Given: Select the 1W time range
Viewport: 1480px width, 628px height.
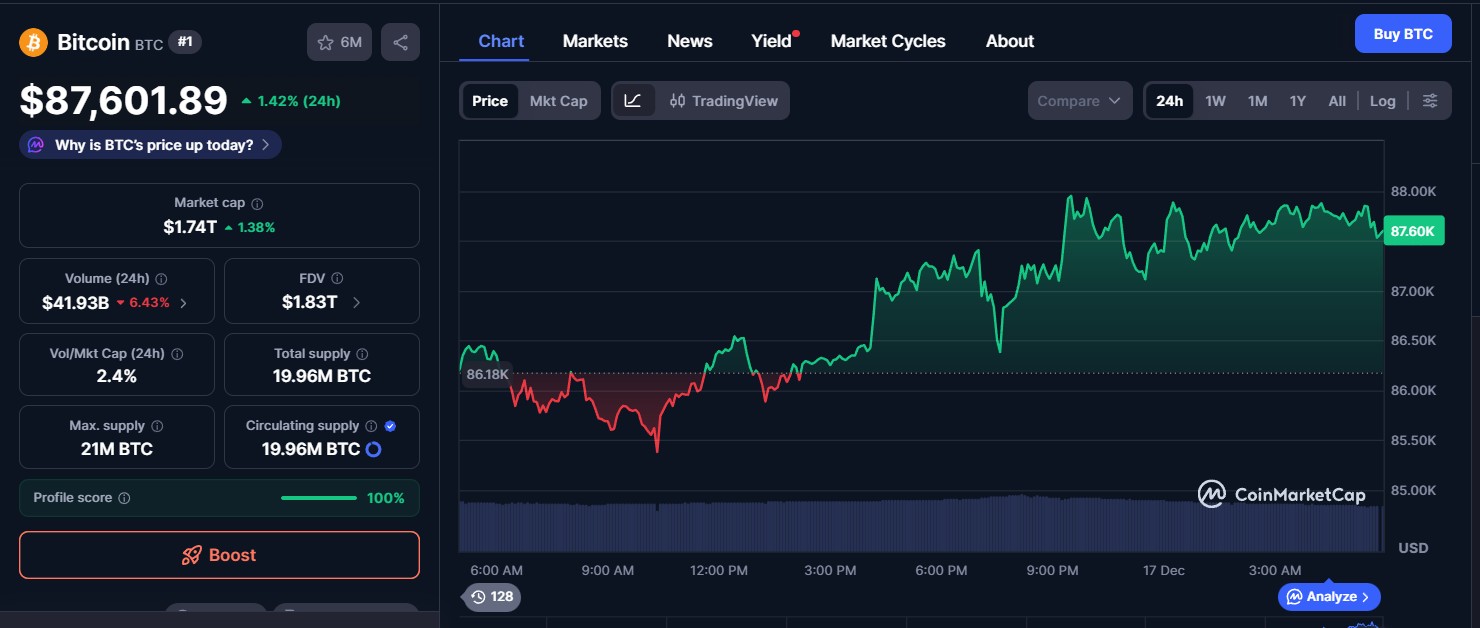Looking at the screenshot, I should click(x=1215, y=100).
